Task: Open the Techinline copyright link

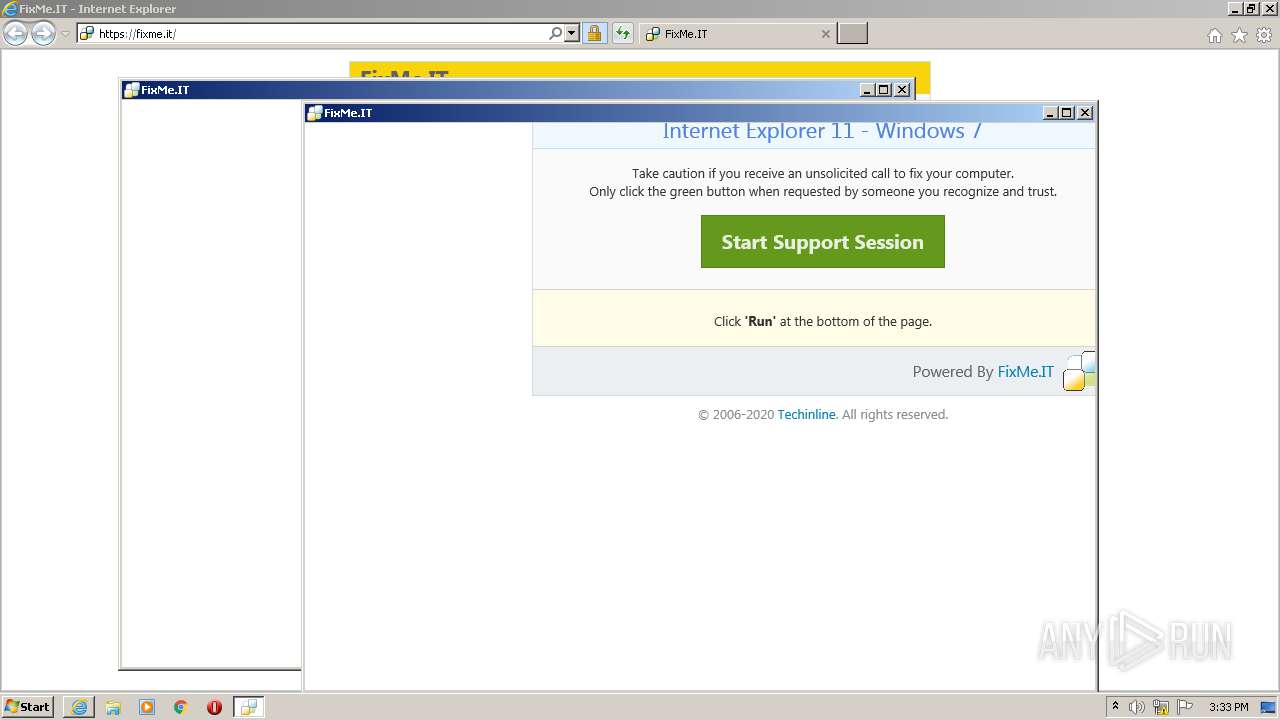Action: pos(806,415)
